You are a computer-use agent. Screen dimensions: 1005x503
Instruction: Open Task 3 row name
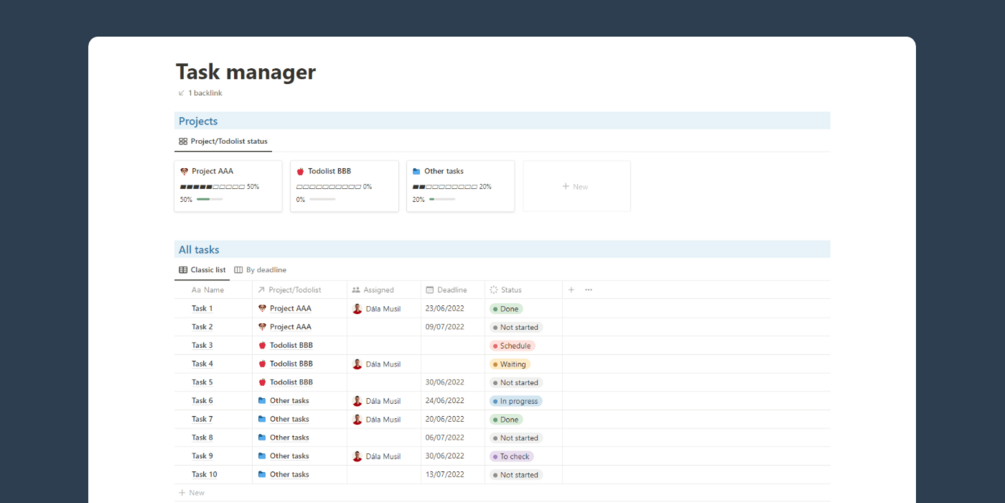(x=203, y=345)
